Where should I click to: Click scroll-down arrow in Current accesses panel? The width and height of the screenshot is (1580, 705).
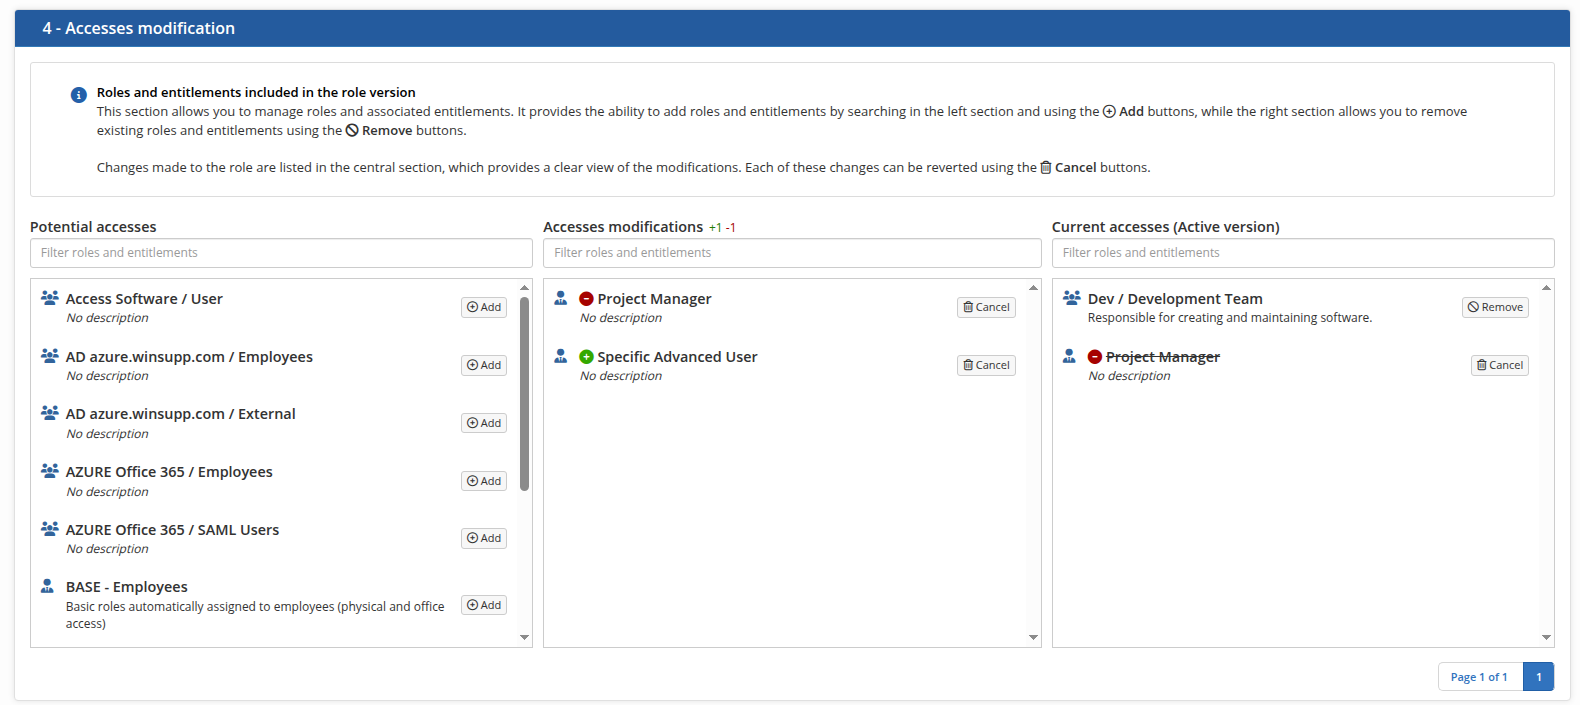tap(1546, 637)
